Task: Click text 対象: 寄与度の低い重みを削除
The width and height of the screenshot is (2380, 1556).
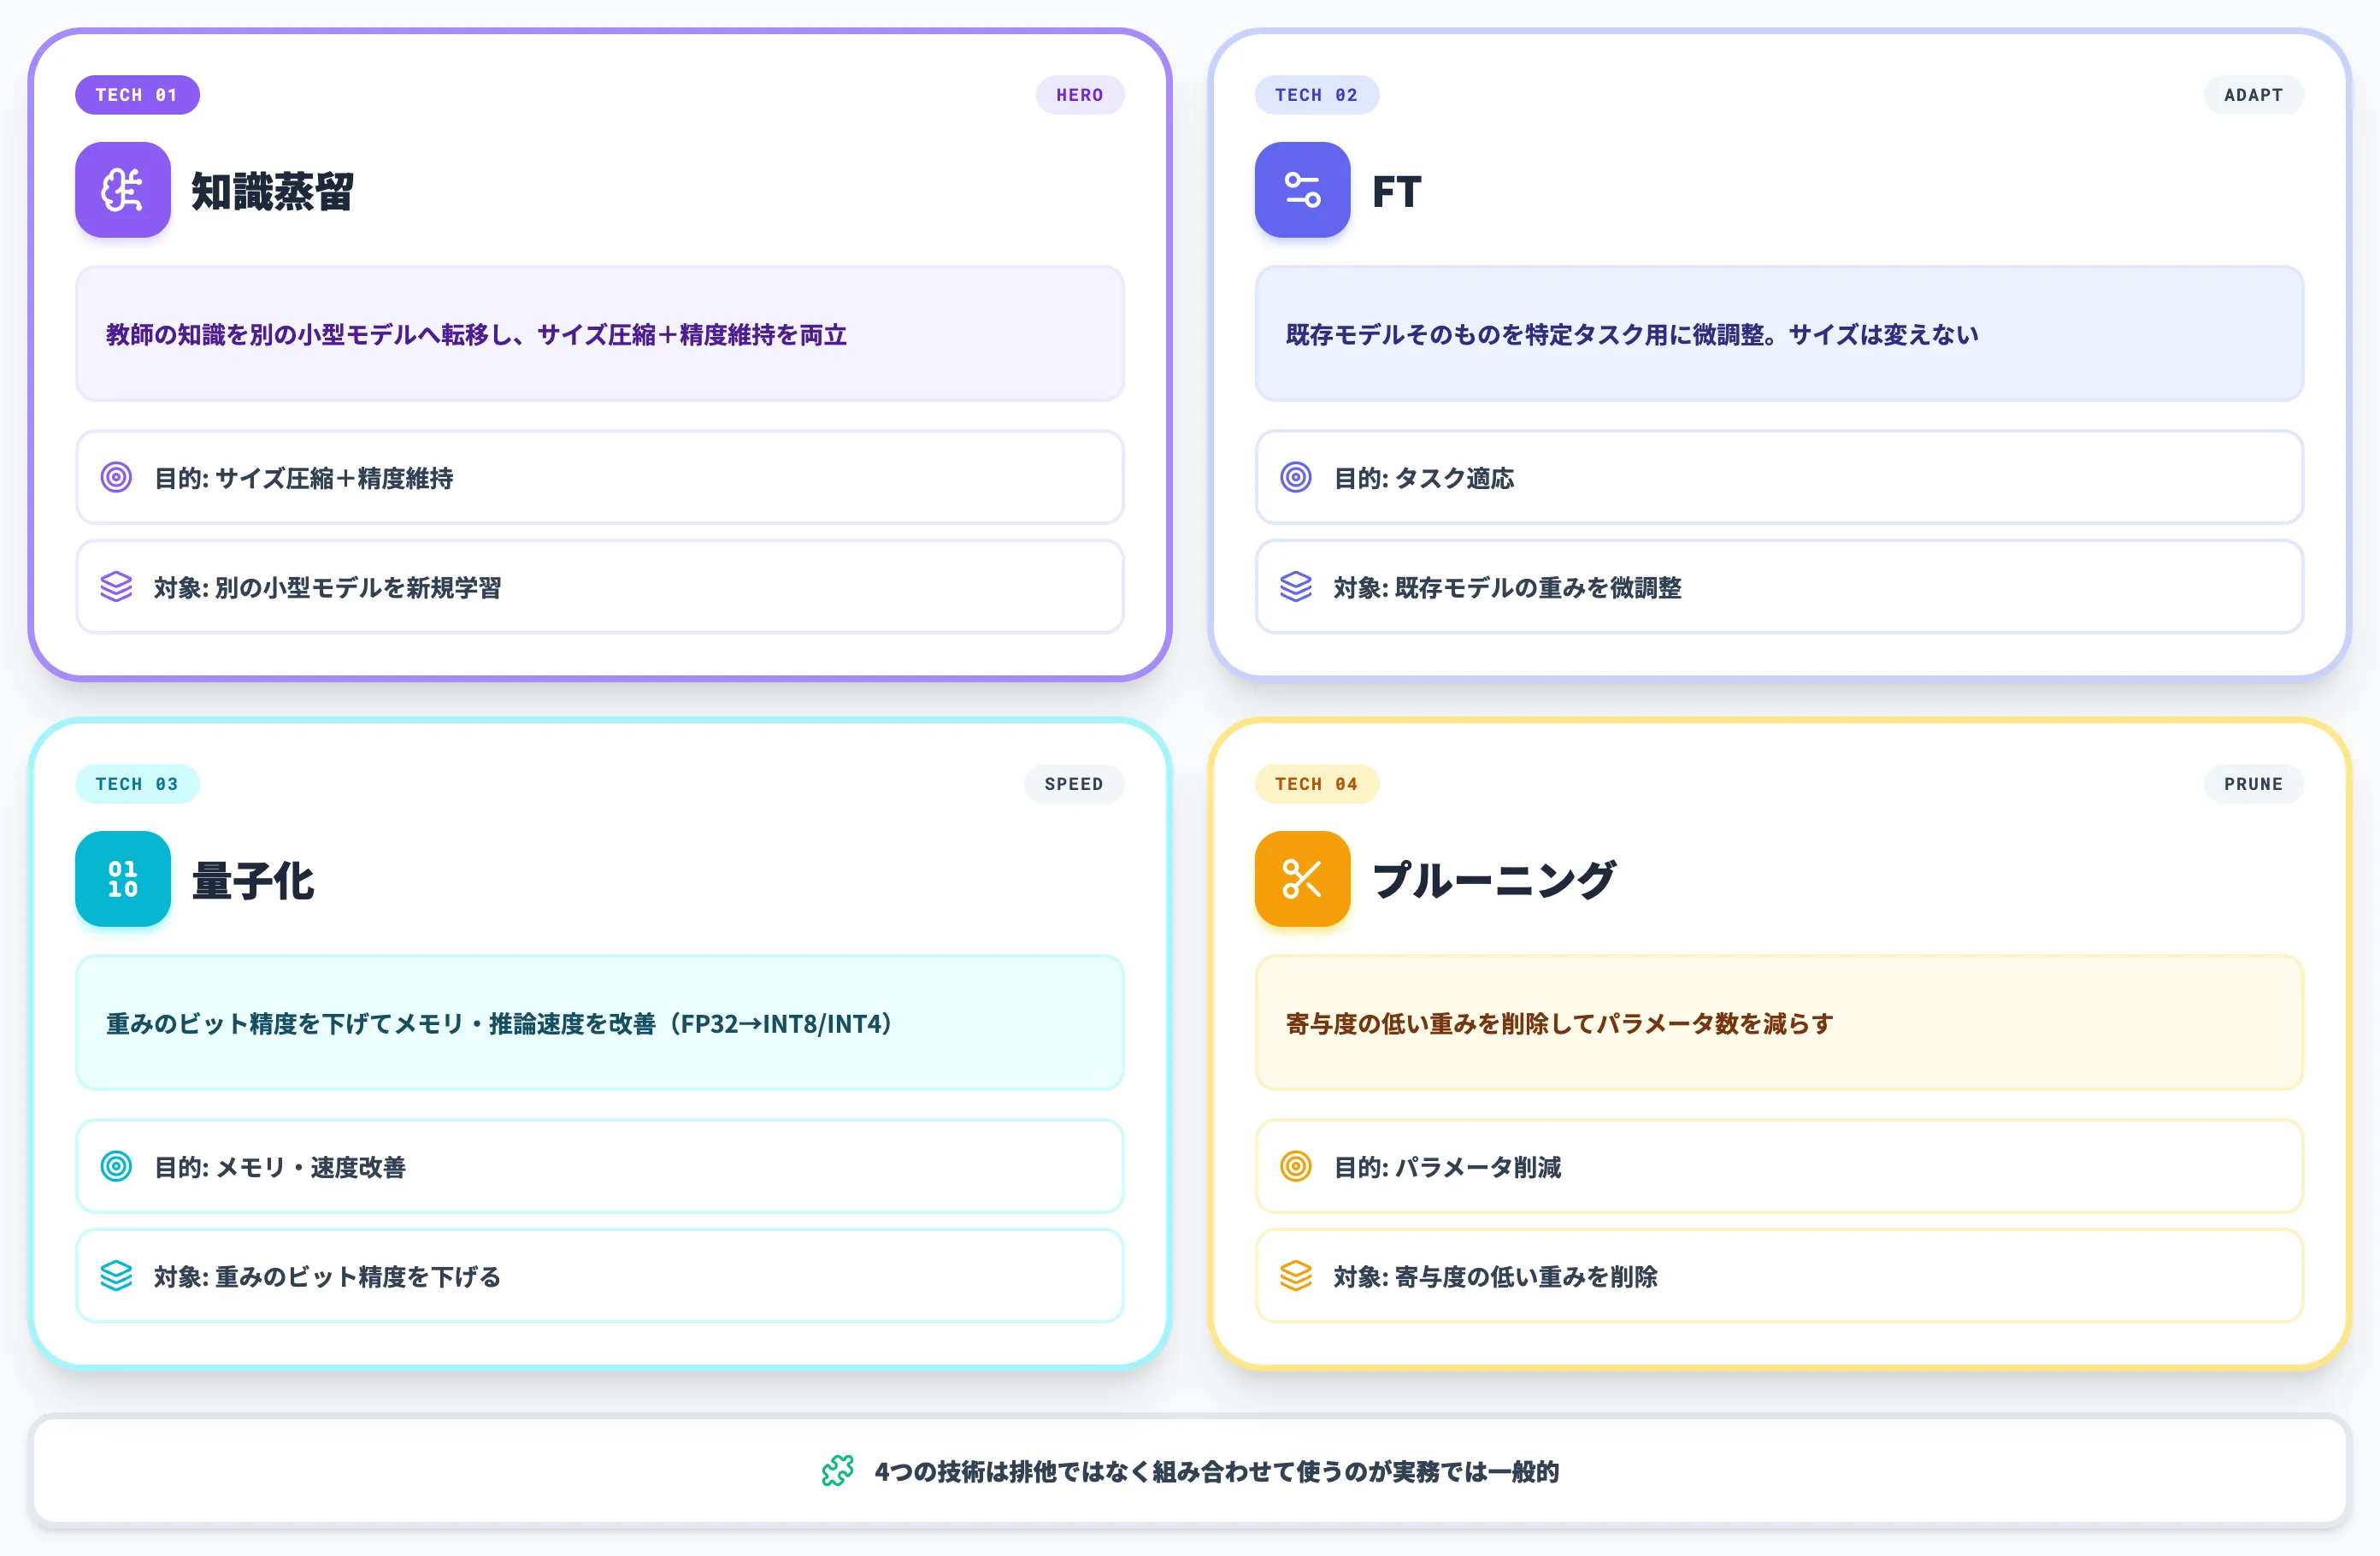Action: pos(1495,1276)
